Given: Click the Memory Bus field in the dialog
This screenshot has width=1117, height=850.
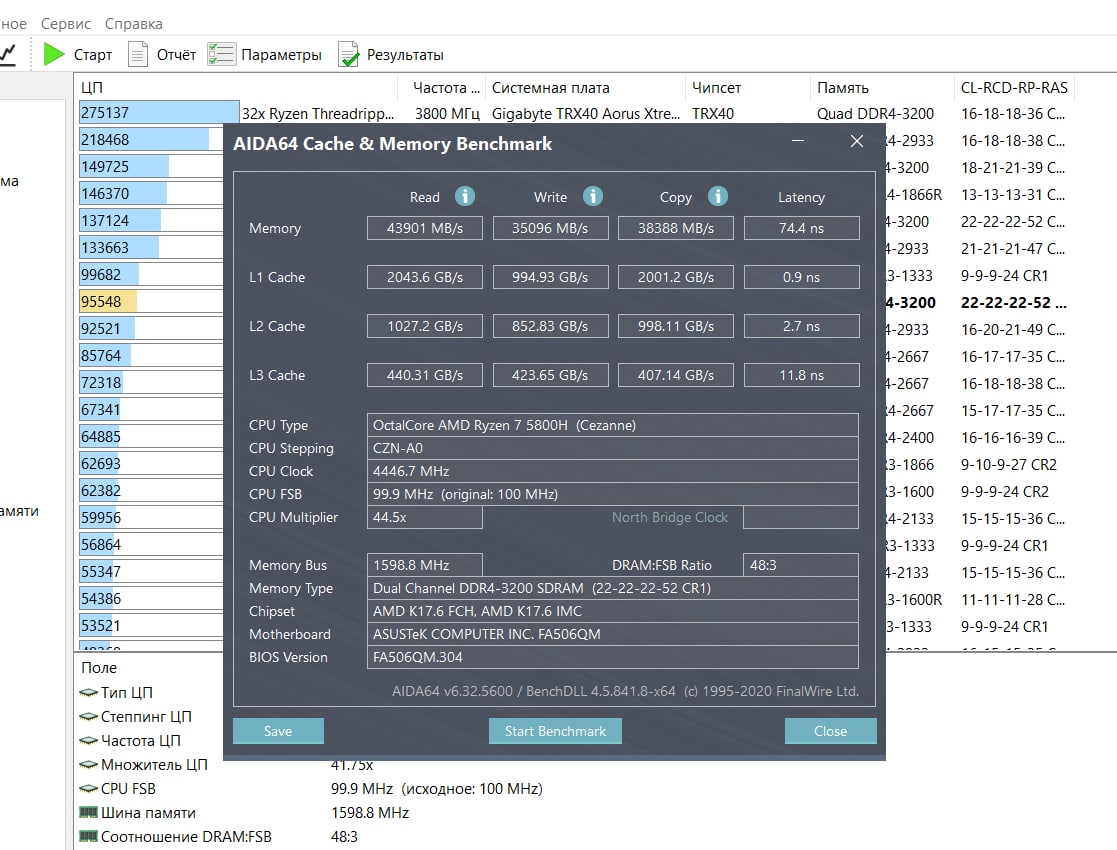Looking at the screenshot, I should [425, 565].
